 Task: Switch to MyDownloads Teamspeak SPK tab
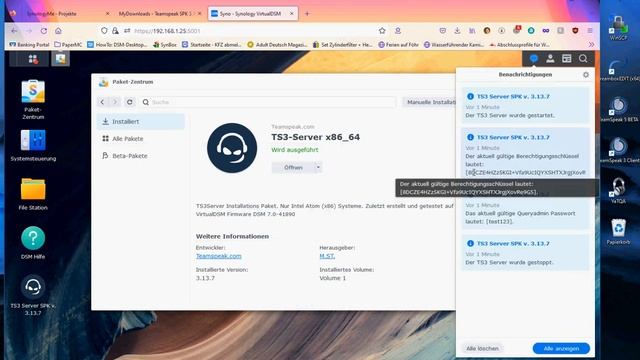(x=159, y=13)
